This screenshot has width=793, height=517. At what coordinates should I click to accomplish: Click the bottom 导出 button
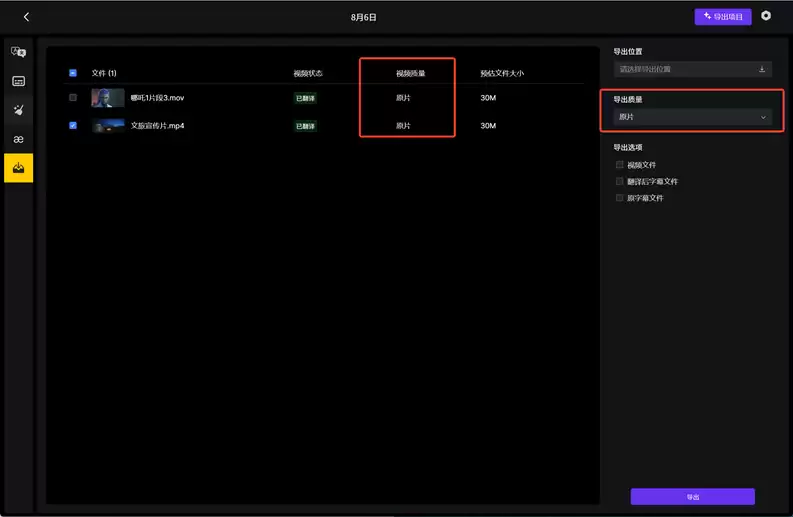click(x=692, y=497)
